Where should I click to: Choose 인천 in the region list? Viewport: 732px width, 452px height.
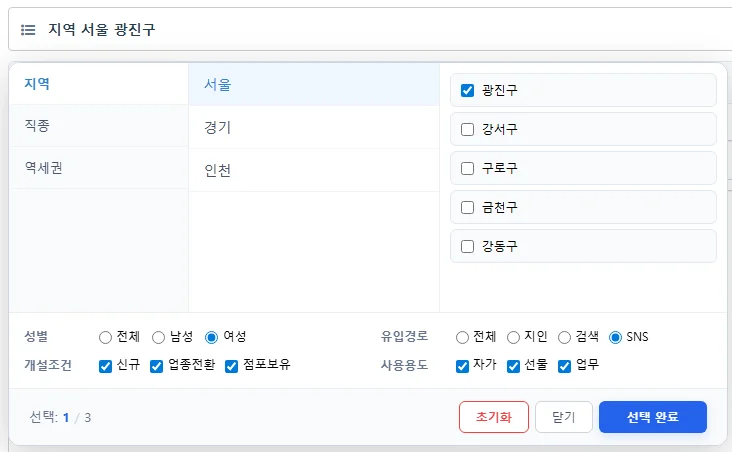click(314, 170)
